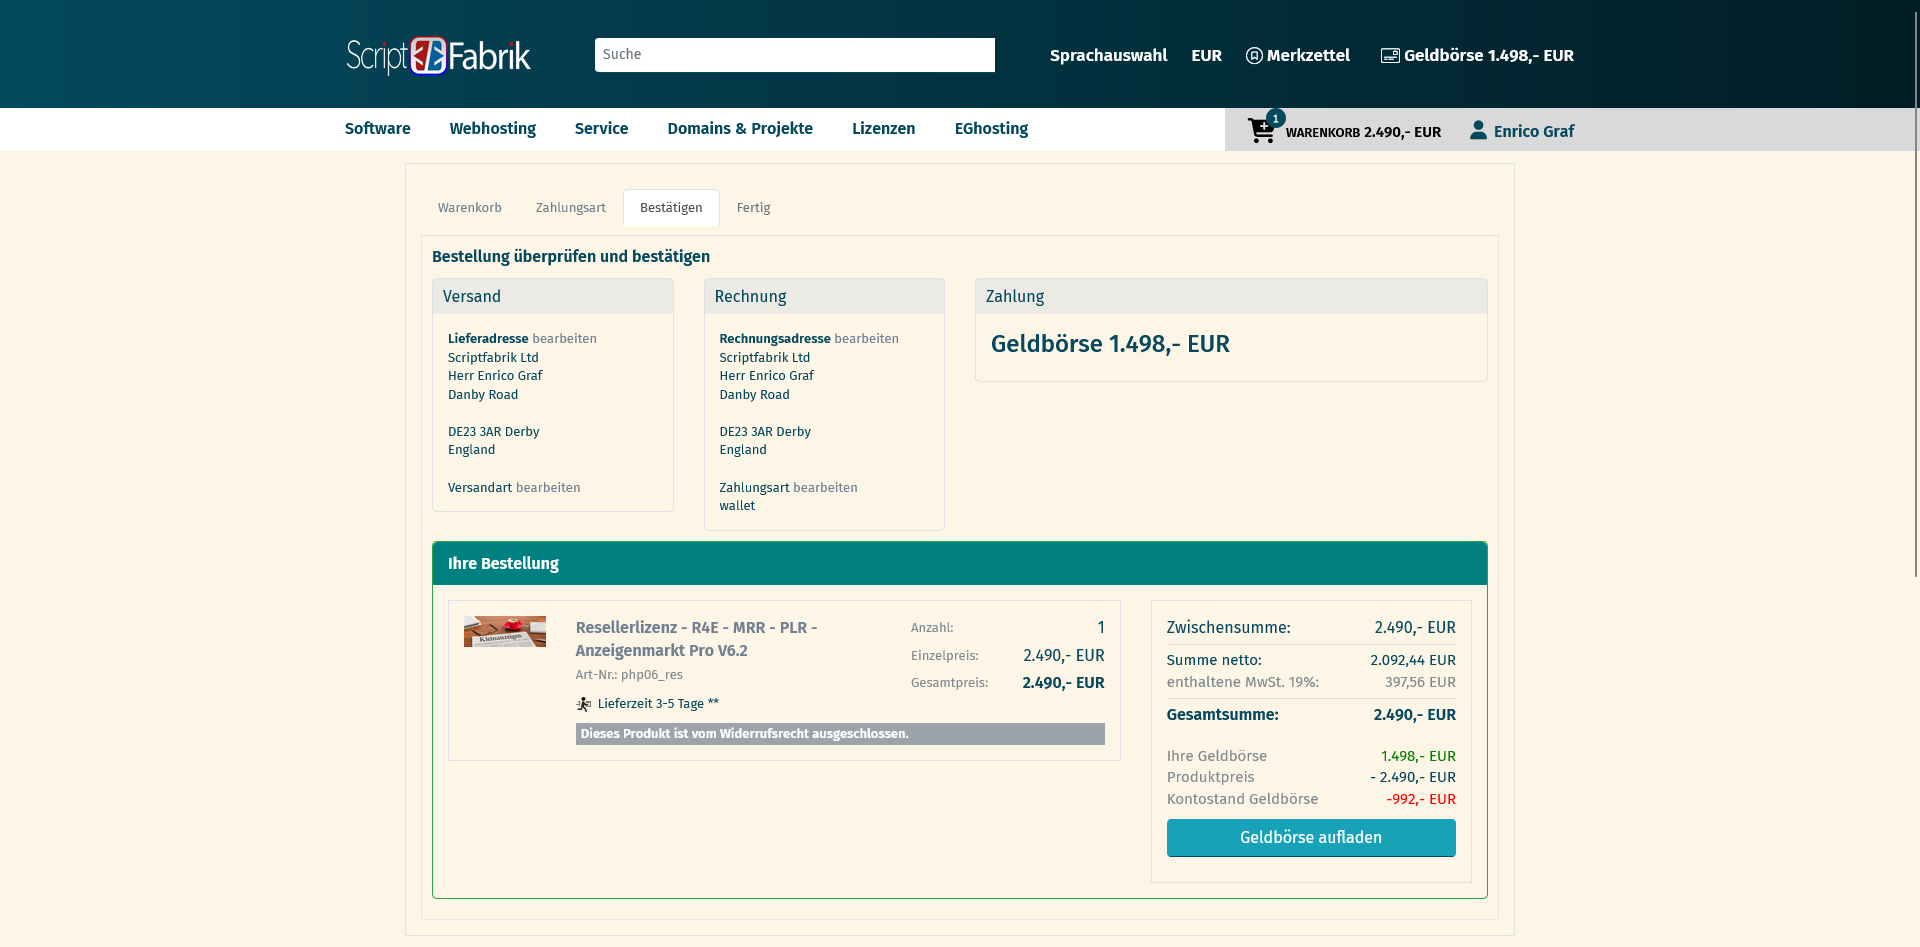Click the Geldbörse wallet icon in header
Screen dimensions: 1920x947
click(x=1390, y=56)
